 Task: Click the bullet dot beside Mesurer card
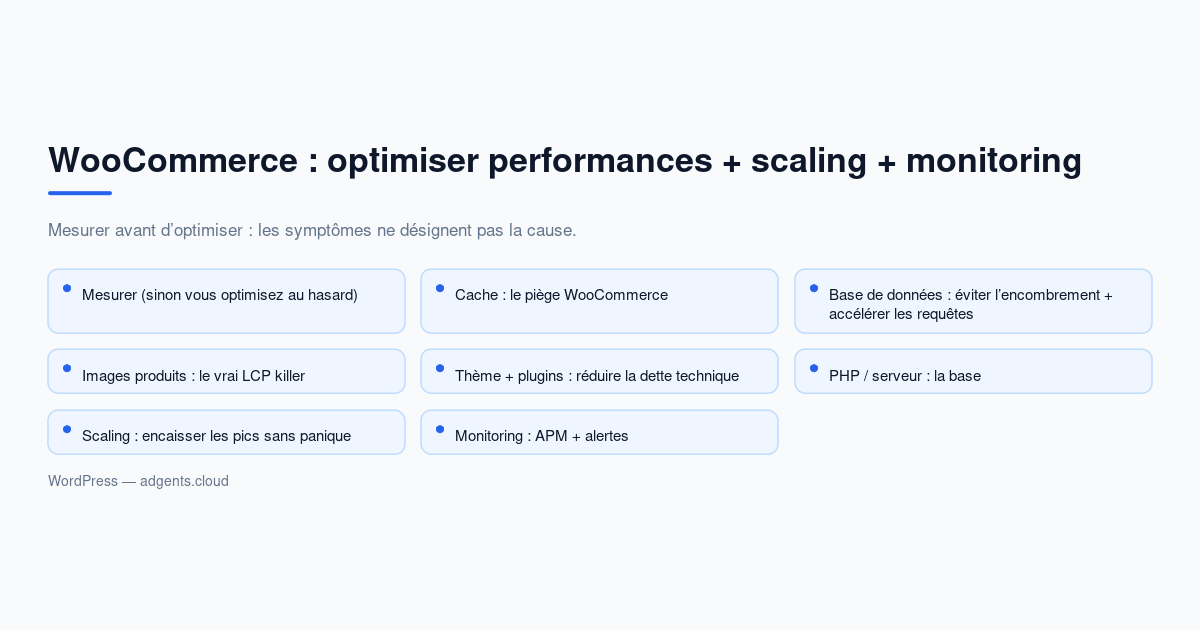coord(67,288)
